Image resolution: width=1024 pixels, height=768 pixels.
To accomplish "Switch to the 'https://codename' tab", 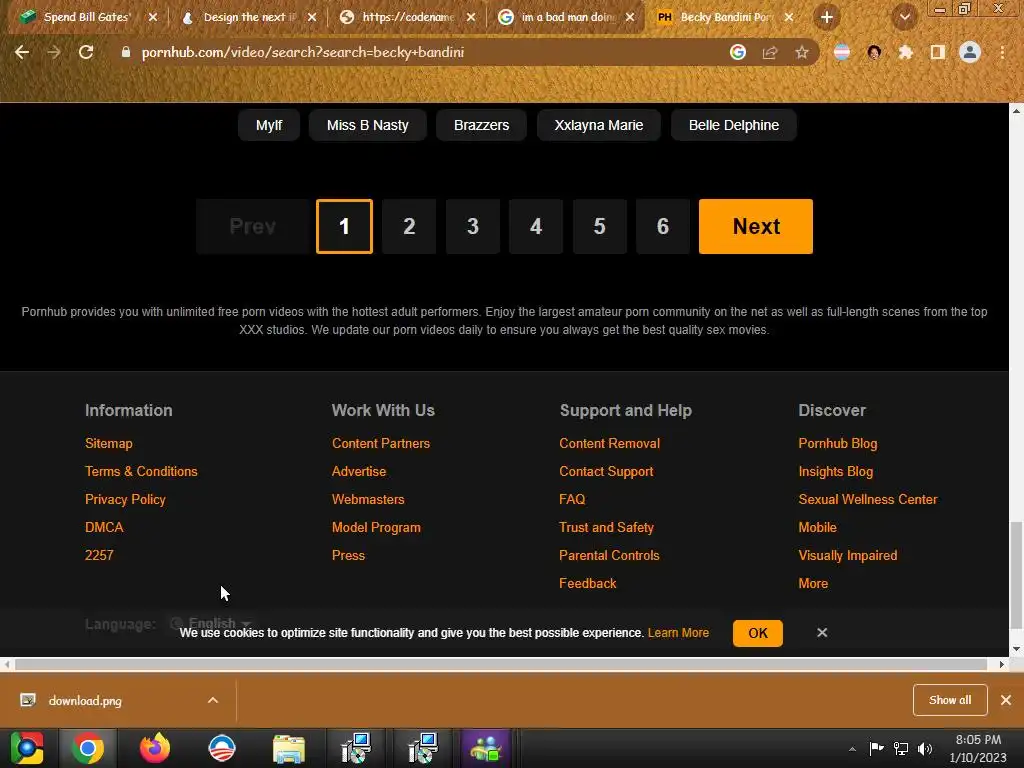I will pyautogui.click(x=408, y=17).
